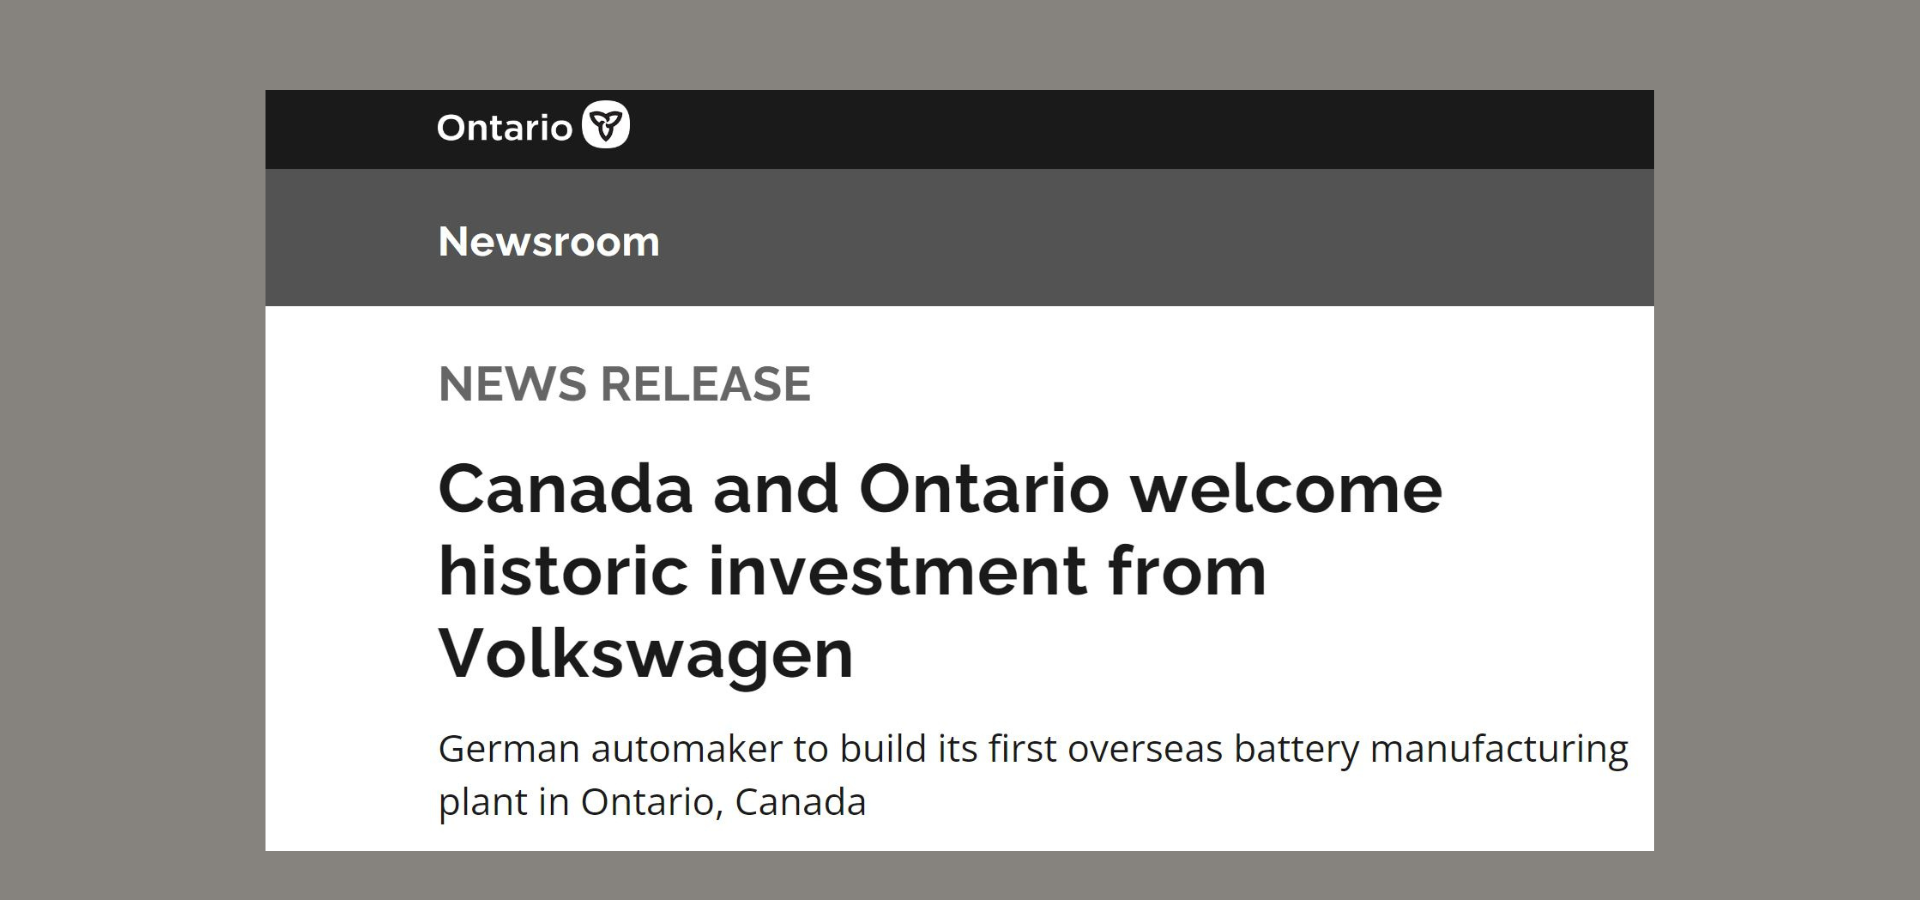Click the word Canada in the headline
This screenshot has height=900, width=1920.
[x=566, y=489]
